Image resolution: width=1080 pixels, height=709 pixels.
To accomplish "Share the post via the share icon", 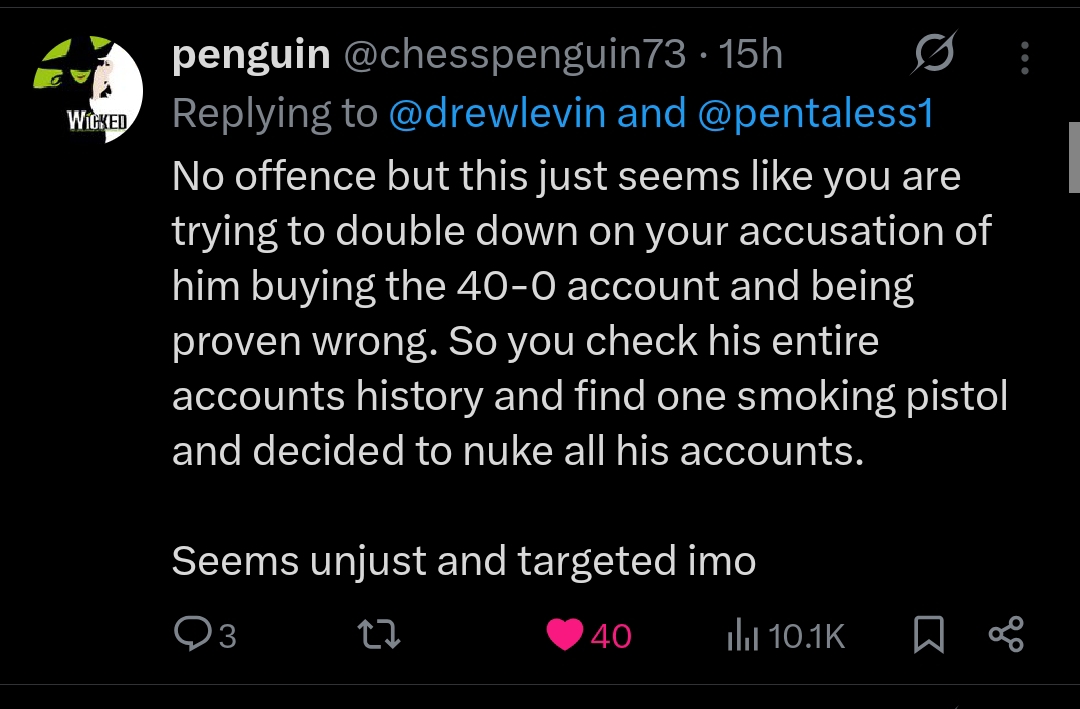I will pos(1005,634).
